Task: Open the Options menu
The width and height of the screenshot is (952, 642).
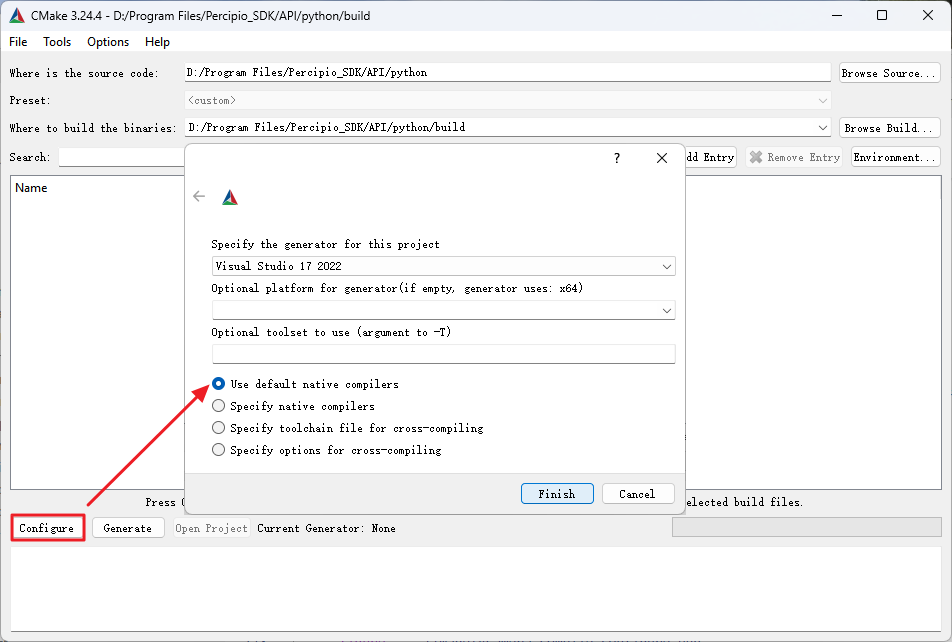Action: 108,42
